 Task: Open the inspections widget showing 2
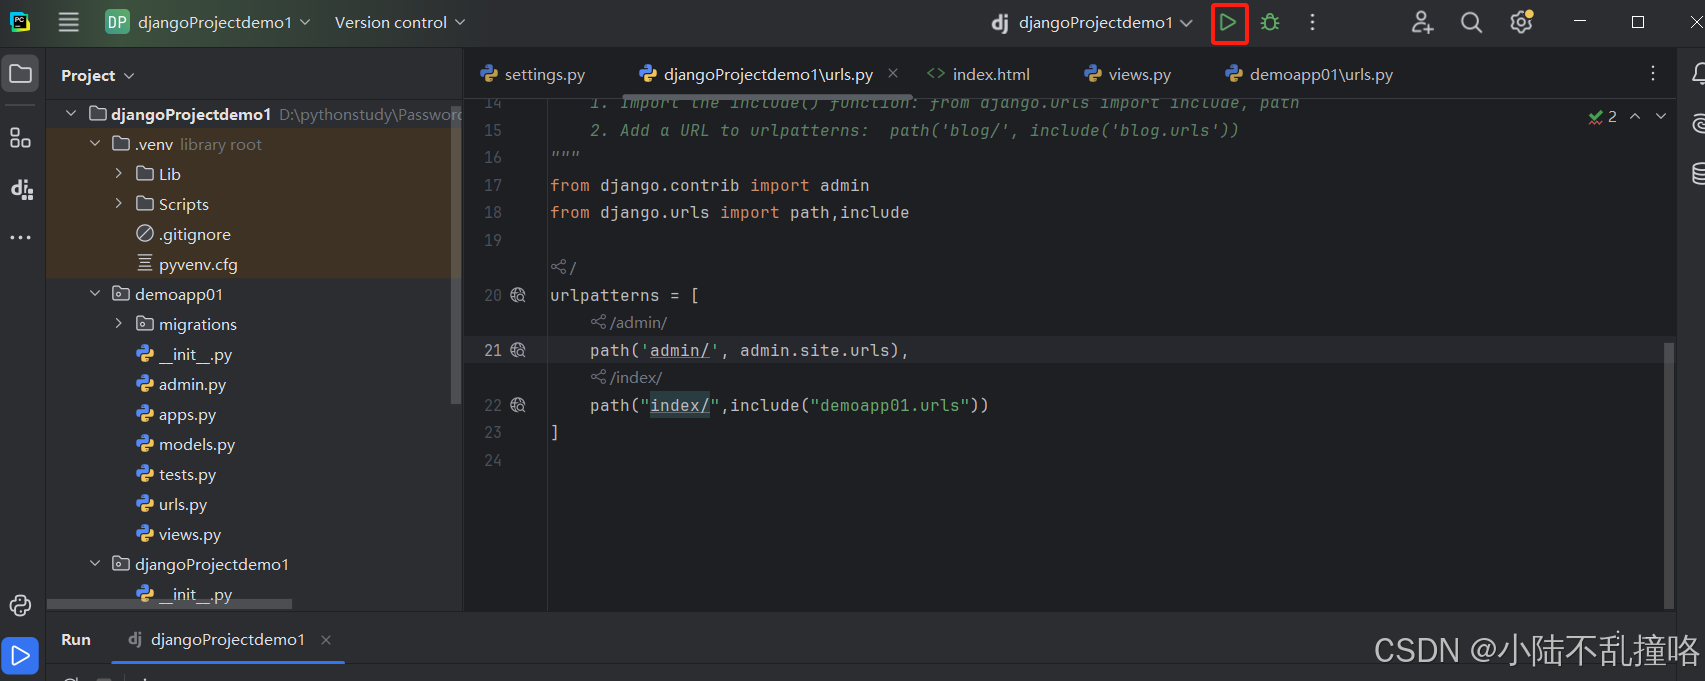(x=1603, y=116)
